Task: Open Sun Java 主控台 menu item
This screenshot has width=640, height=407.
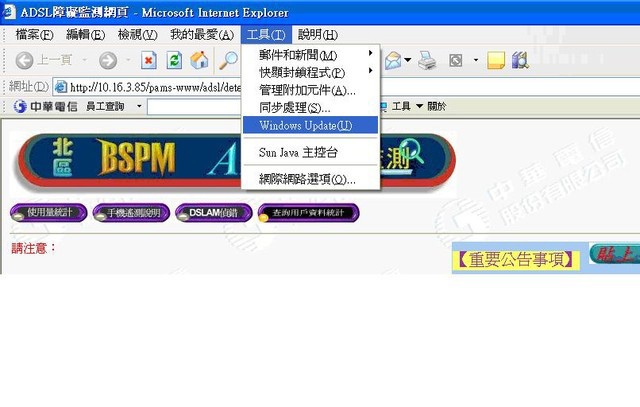Action: click(310, 152)
